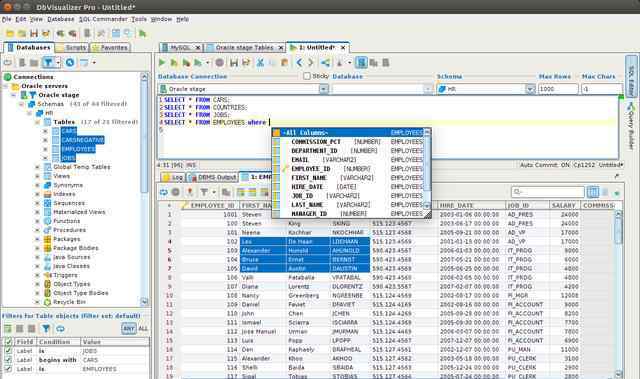Paste with the clipboard icon

point(284,62)
